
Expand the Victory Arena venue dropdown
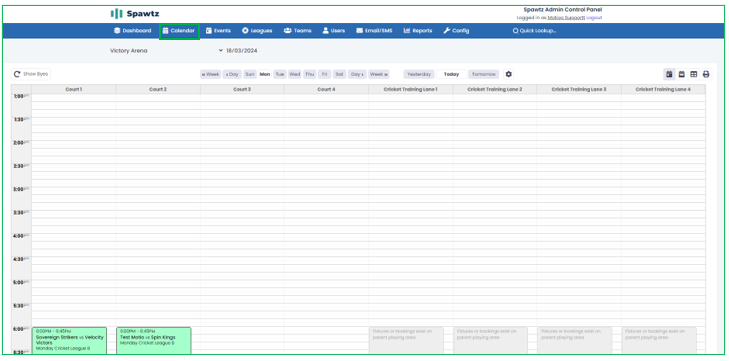166,51
